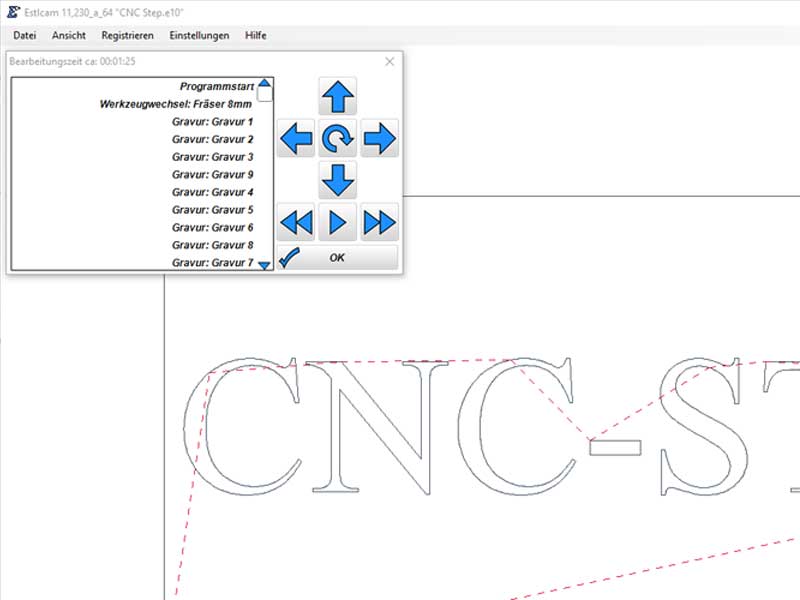Click the Bearbeitungszeit ca: 00:01:25 title
This screenshot has height=600, width=800.
(x=72, y=62)
